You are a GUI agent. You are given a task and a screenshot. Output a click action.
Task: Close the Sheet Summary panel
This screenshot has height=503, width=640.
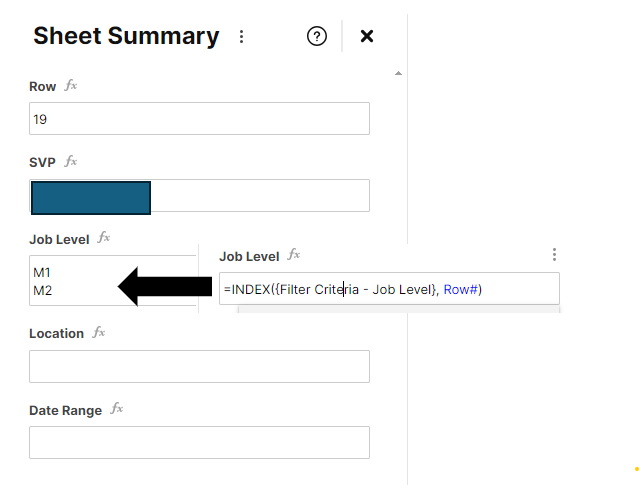(x=367, y=36)
